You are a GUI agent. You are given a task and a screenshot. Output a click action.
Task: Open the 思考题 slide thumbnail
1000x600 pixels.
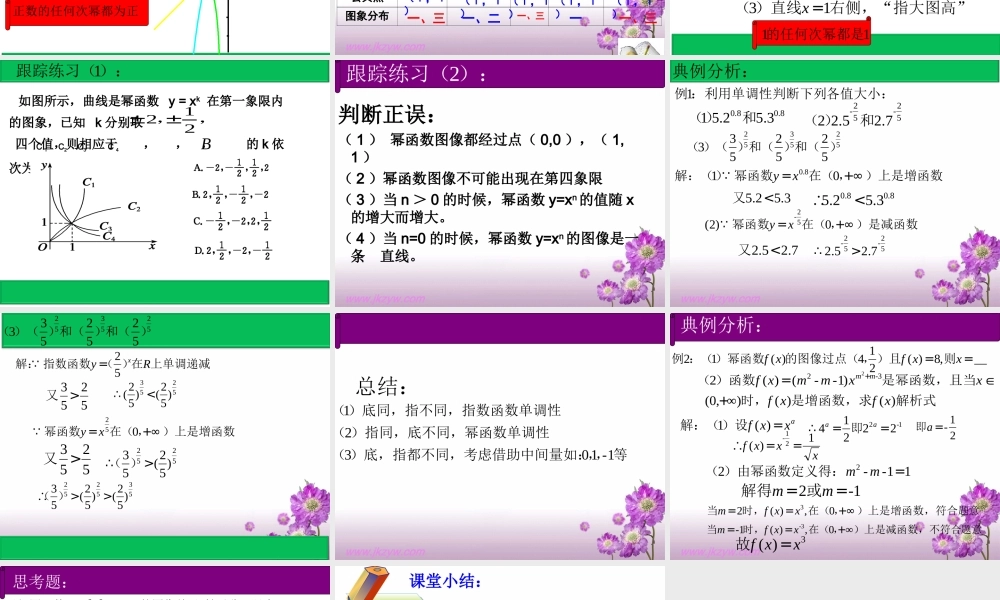coord(165,583)
